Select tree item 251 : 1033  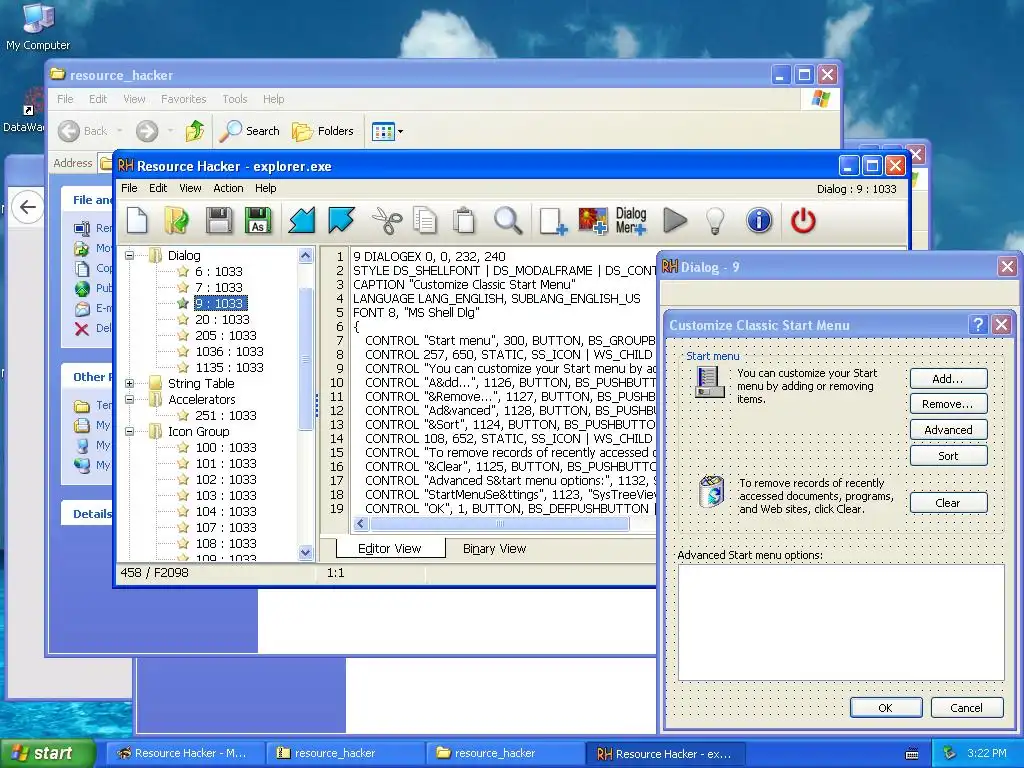coord(225,415)
